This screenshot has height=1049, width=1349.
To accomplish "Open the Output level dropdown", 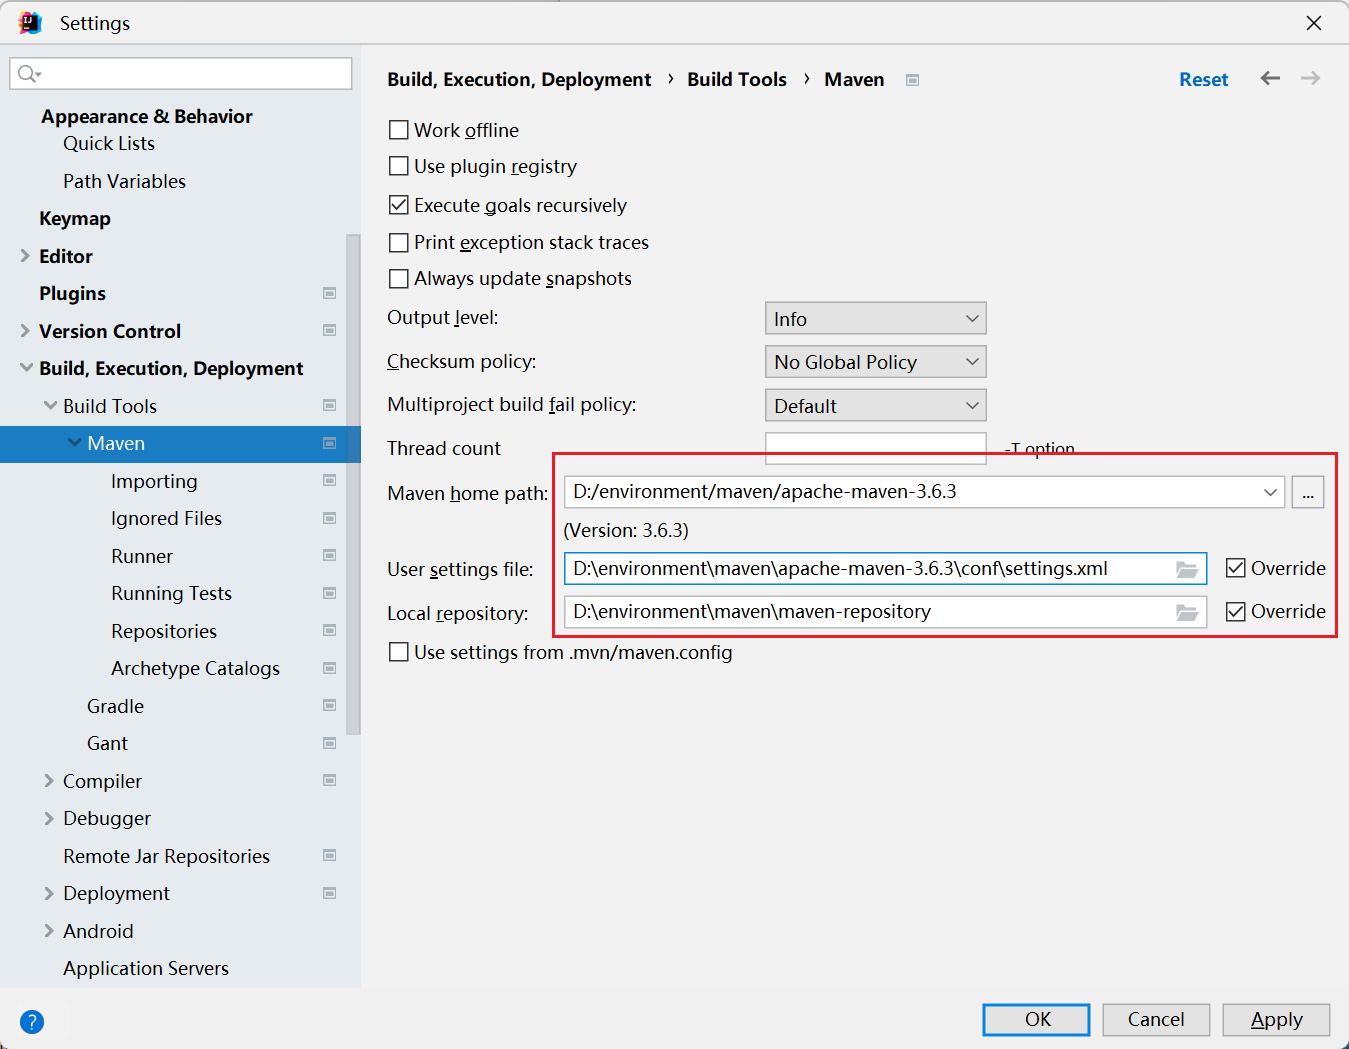I will (875, 319).
